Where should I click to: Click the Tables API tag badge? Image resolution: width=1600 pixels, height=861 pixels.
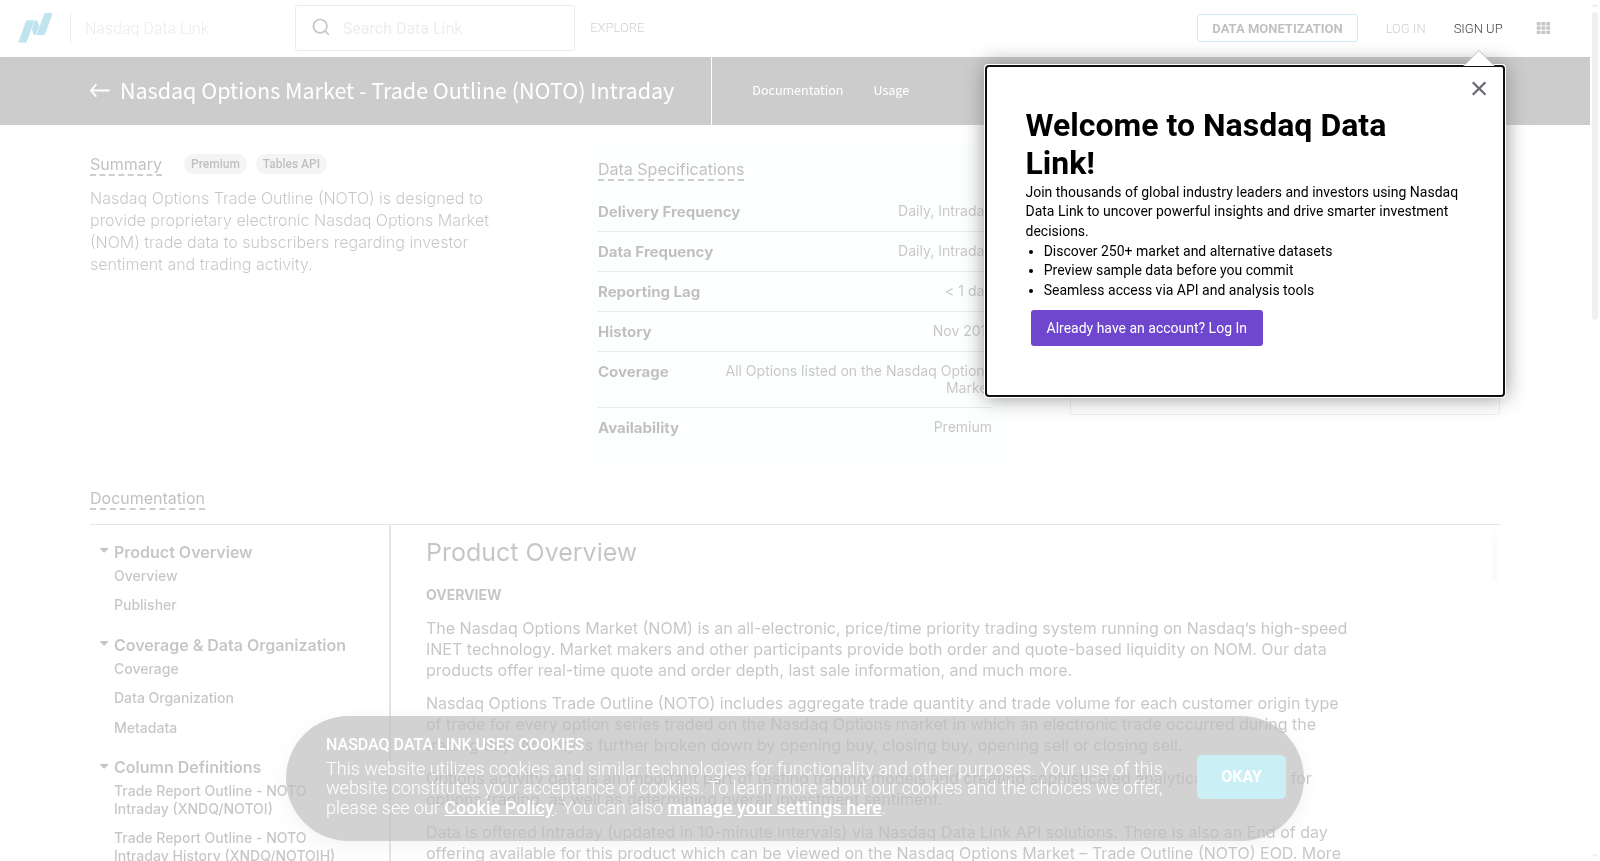pyautogui.click(x=291, y=164)
